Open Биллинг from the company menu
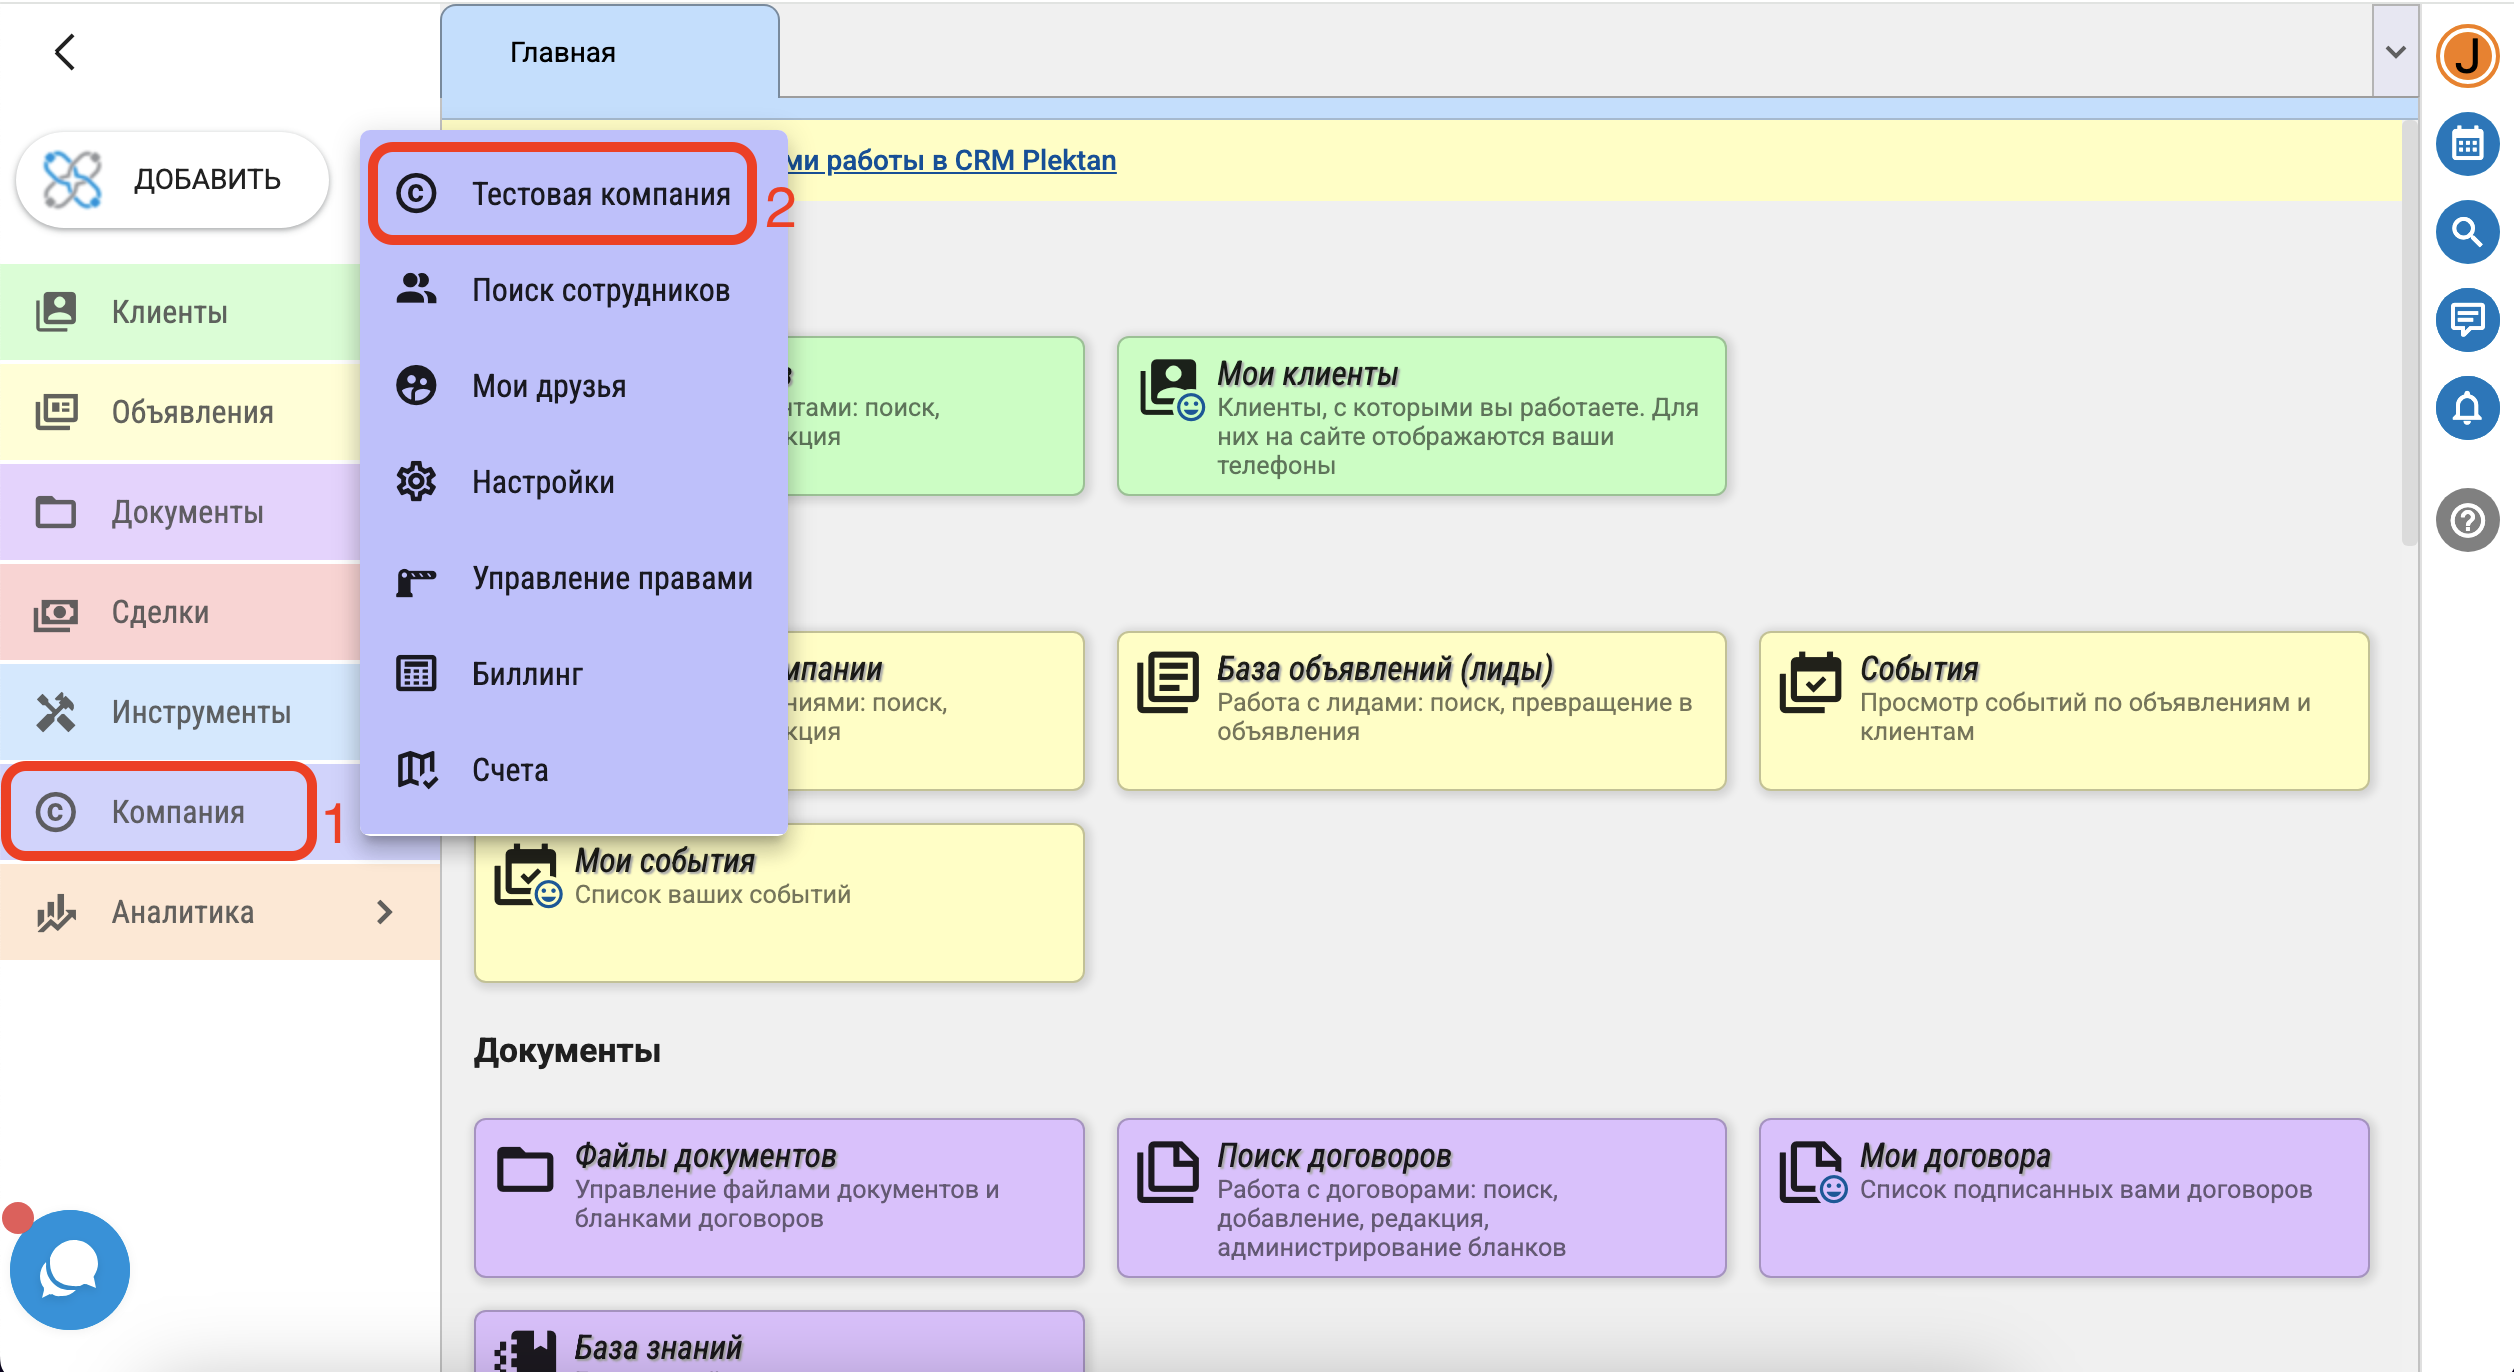The width and height of the screenshot is (2514, 1372). (x=527, y=675)
